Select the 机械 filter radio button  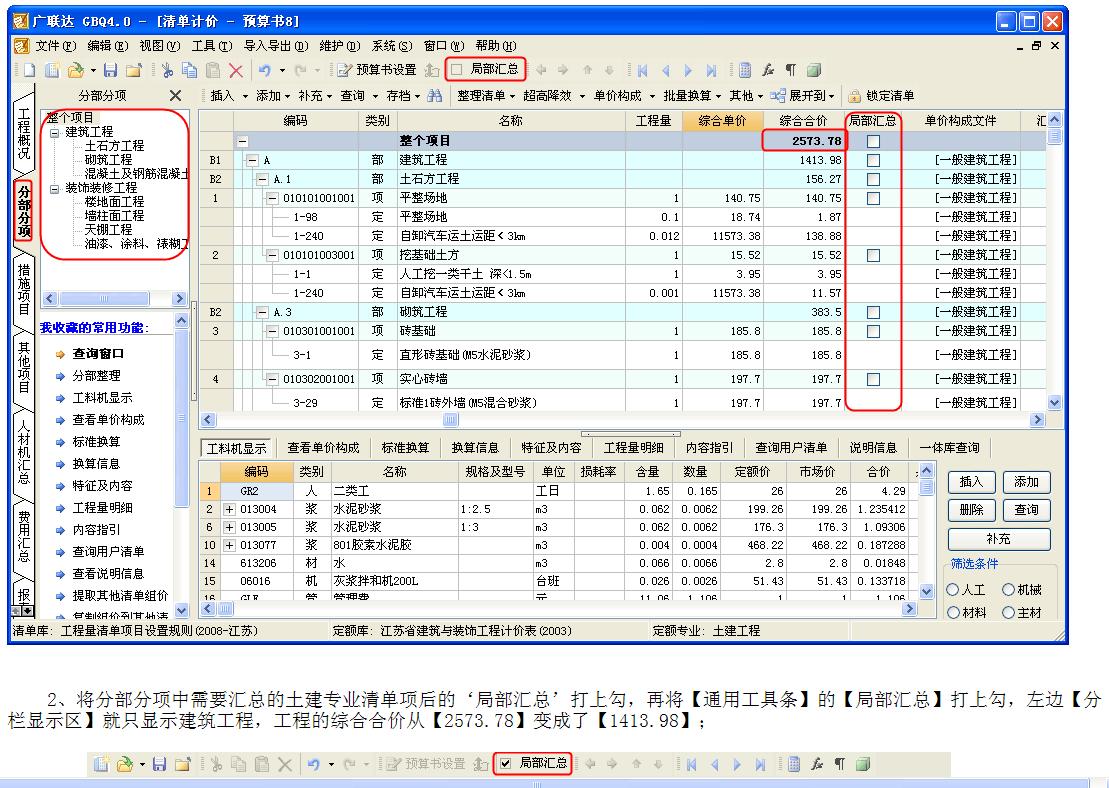(x=1009, y=590)
